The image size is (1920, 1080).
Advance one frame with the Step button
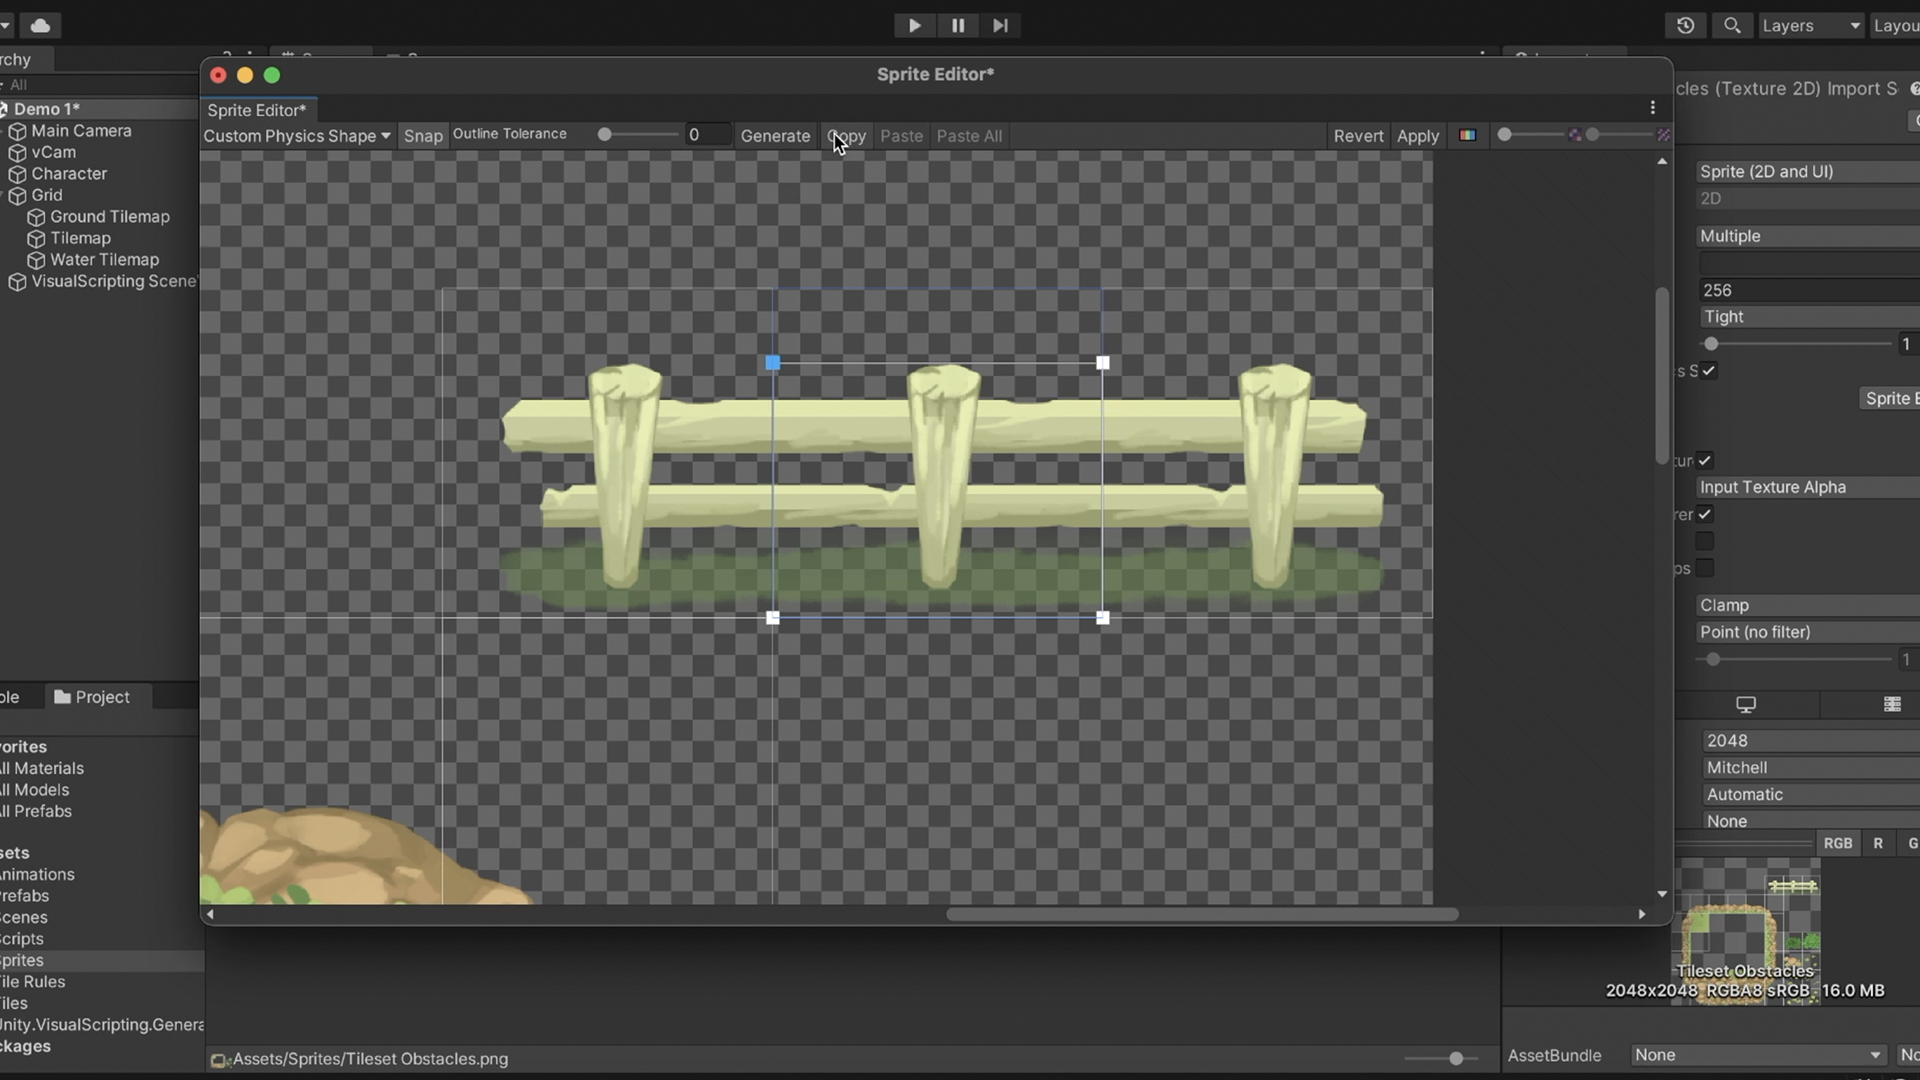coord(1000,26)
